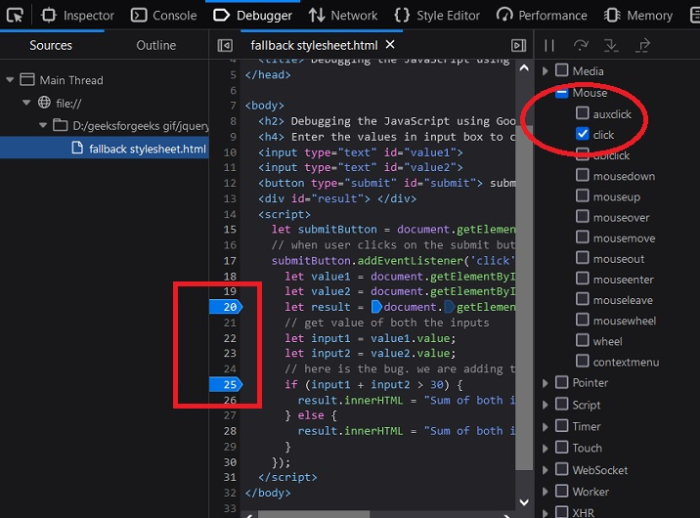Expand the Script event category
700x518 pixels.
pos(545,405)
